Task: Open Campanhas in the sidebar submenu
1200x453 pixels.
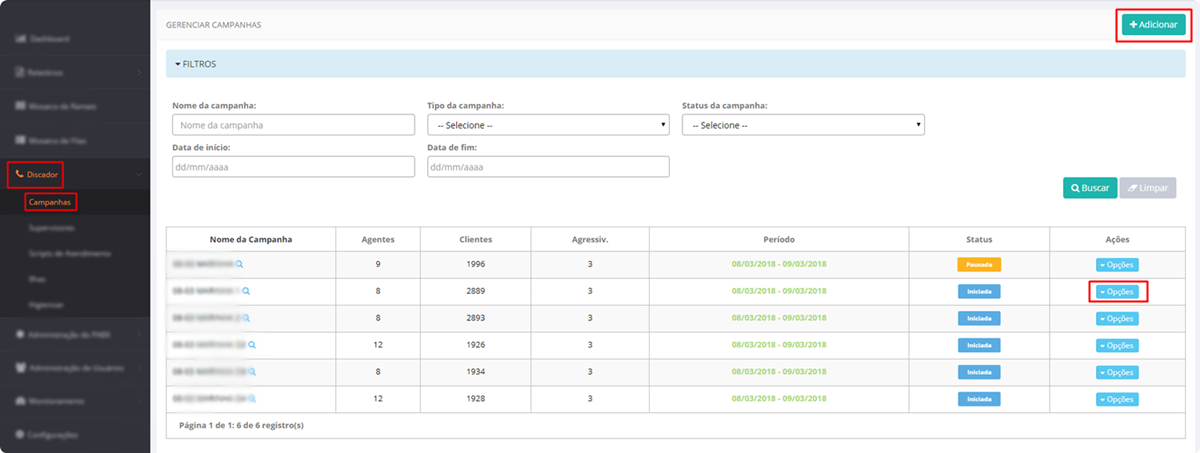Action: click(51, 202)
